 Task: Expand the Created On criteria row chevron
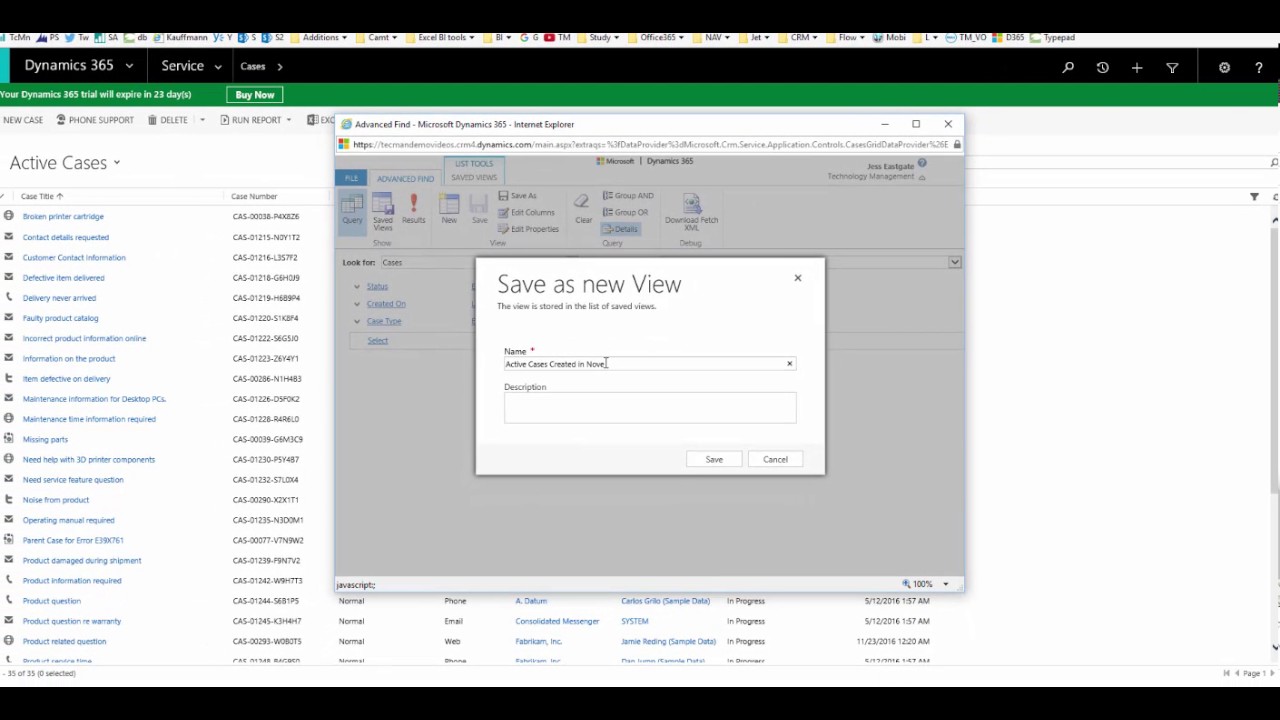coord(357,304)
